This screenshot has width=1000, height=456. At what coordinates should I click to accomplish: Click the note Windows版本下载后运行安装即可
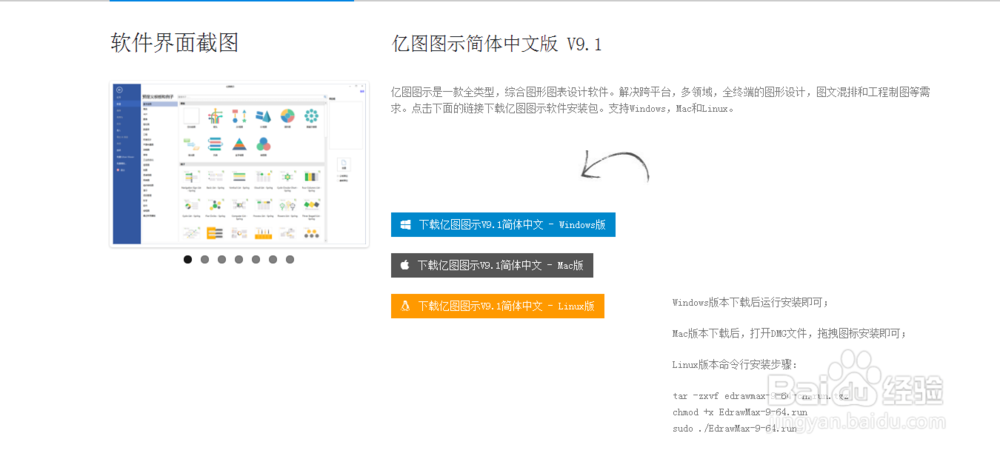[x=751, y=302]
